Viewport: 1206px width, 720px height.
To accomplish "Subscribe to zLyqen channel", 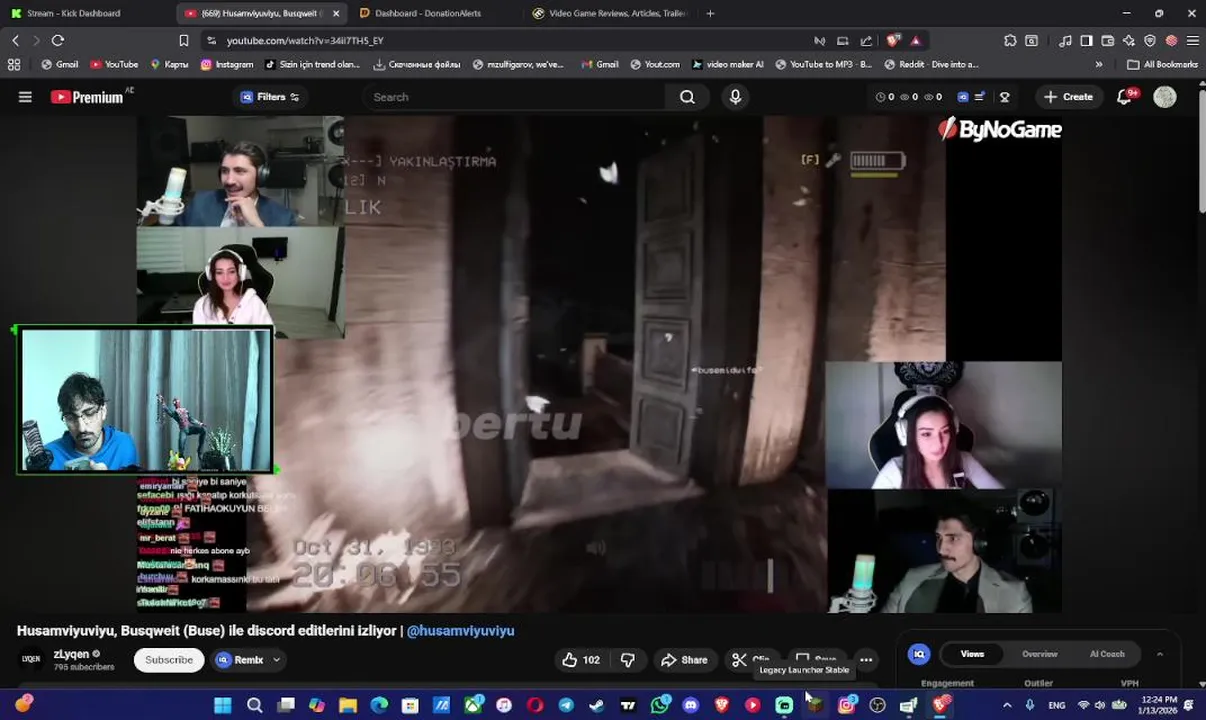I will pos(169,660).
